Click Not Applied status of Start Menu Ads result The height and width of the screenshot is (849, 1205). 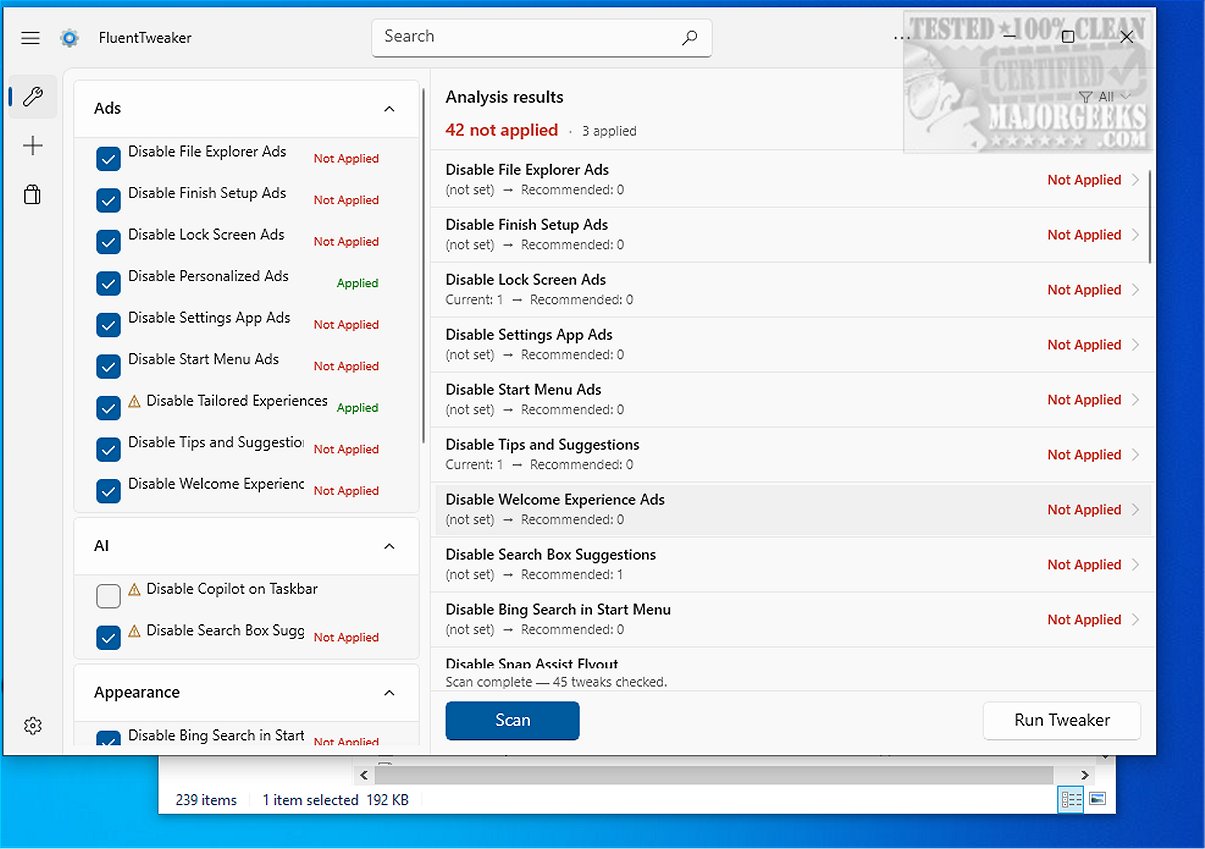(x=1084, y=400)
